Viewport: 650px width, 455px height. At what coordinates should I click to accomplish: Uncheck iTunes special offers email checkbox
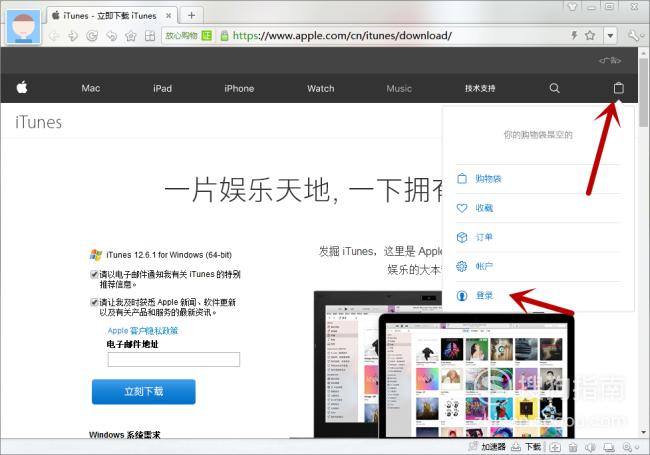[x=94, y=274]
